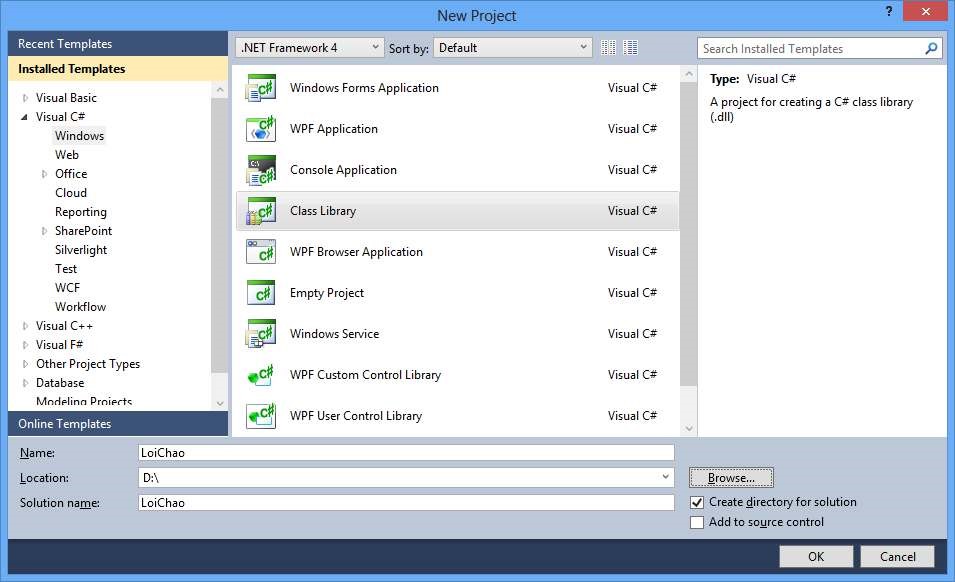This screenshot has width=955, height=582.
Task: Switch to small icons view
Action: point(610,48)
